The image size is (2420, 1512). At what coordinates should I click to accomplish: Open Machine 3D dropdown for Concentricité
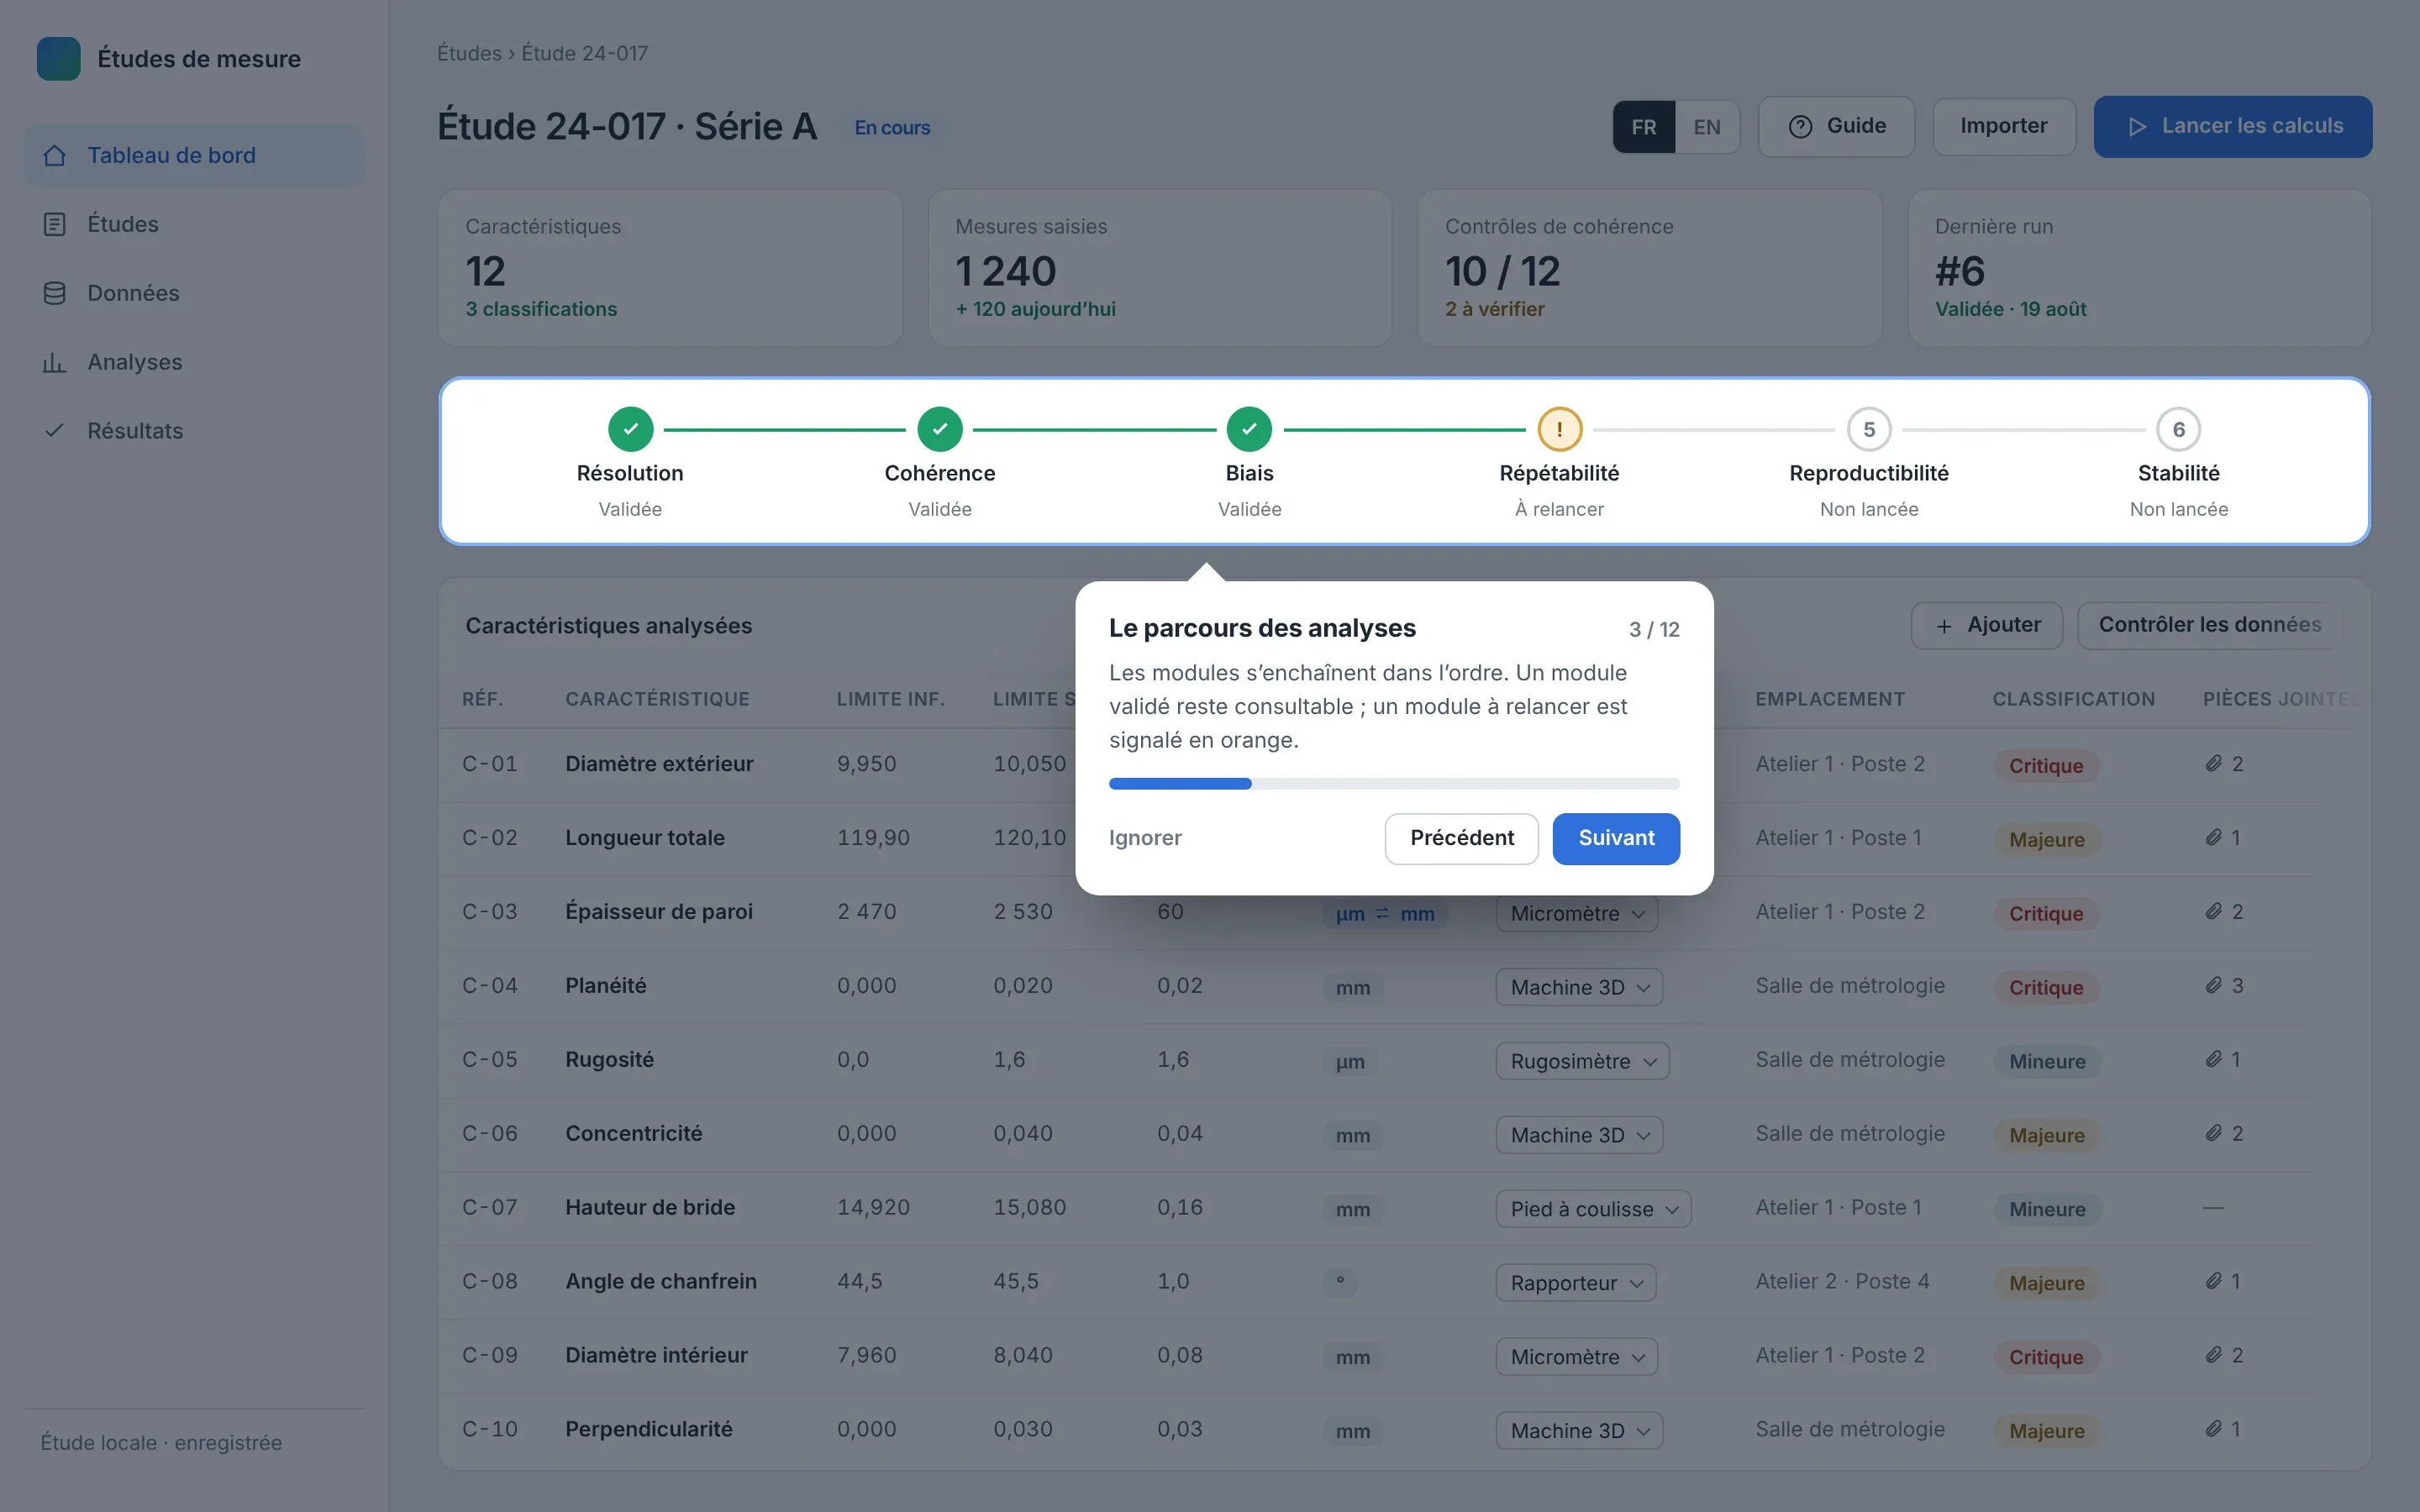click(x=1579, y=1136)
